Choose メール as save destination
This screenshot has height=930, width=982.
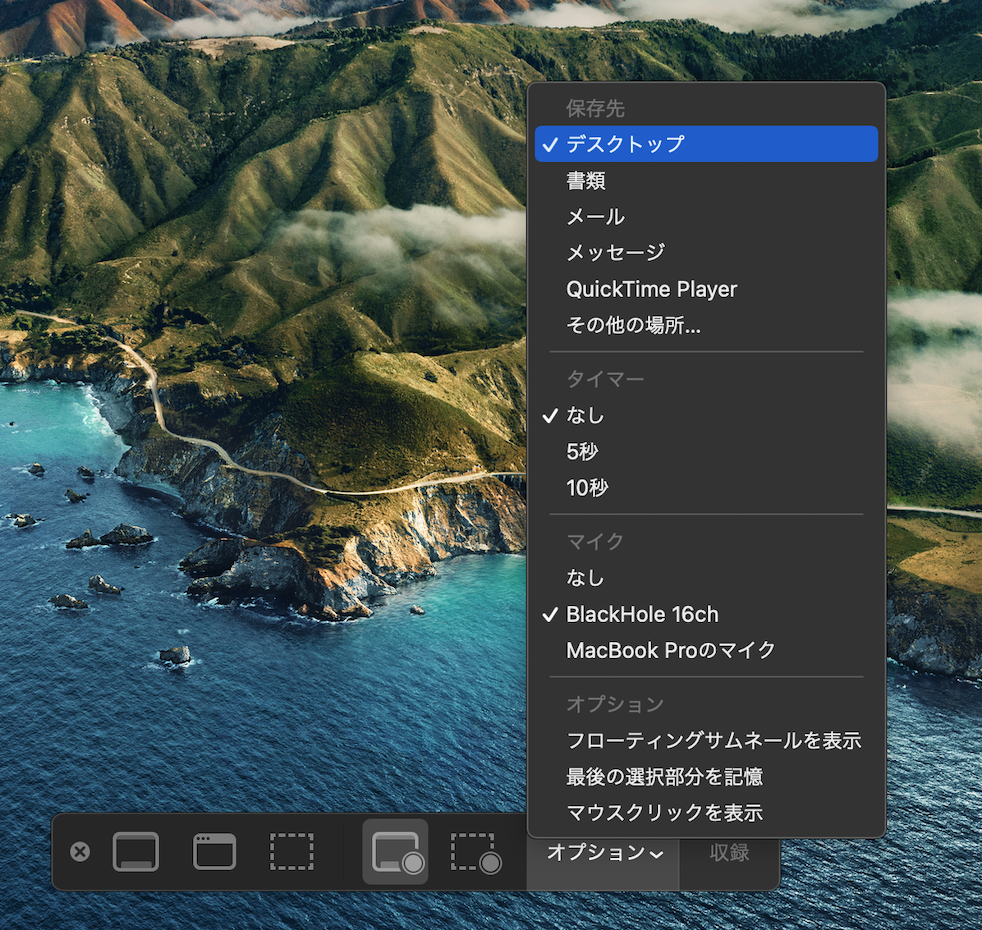595,217
